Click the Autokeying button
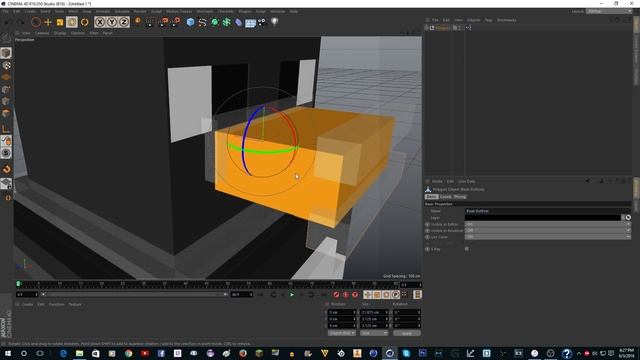The image size is (640, 360). pyautogui.click(x=346, y=294)
